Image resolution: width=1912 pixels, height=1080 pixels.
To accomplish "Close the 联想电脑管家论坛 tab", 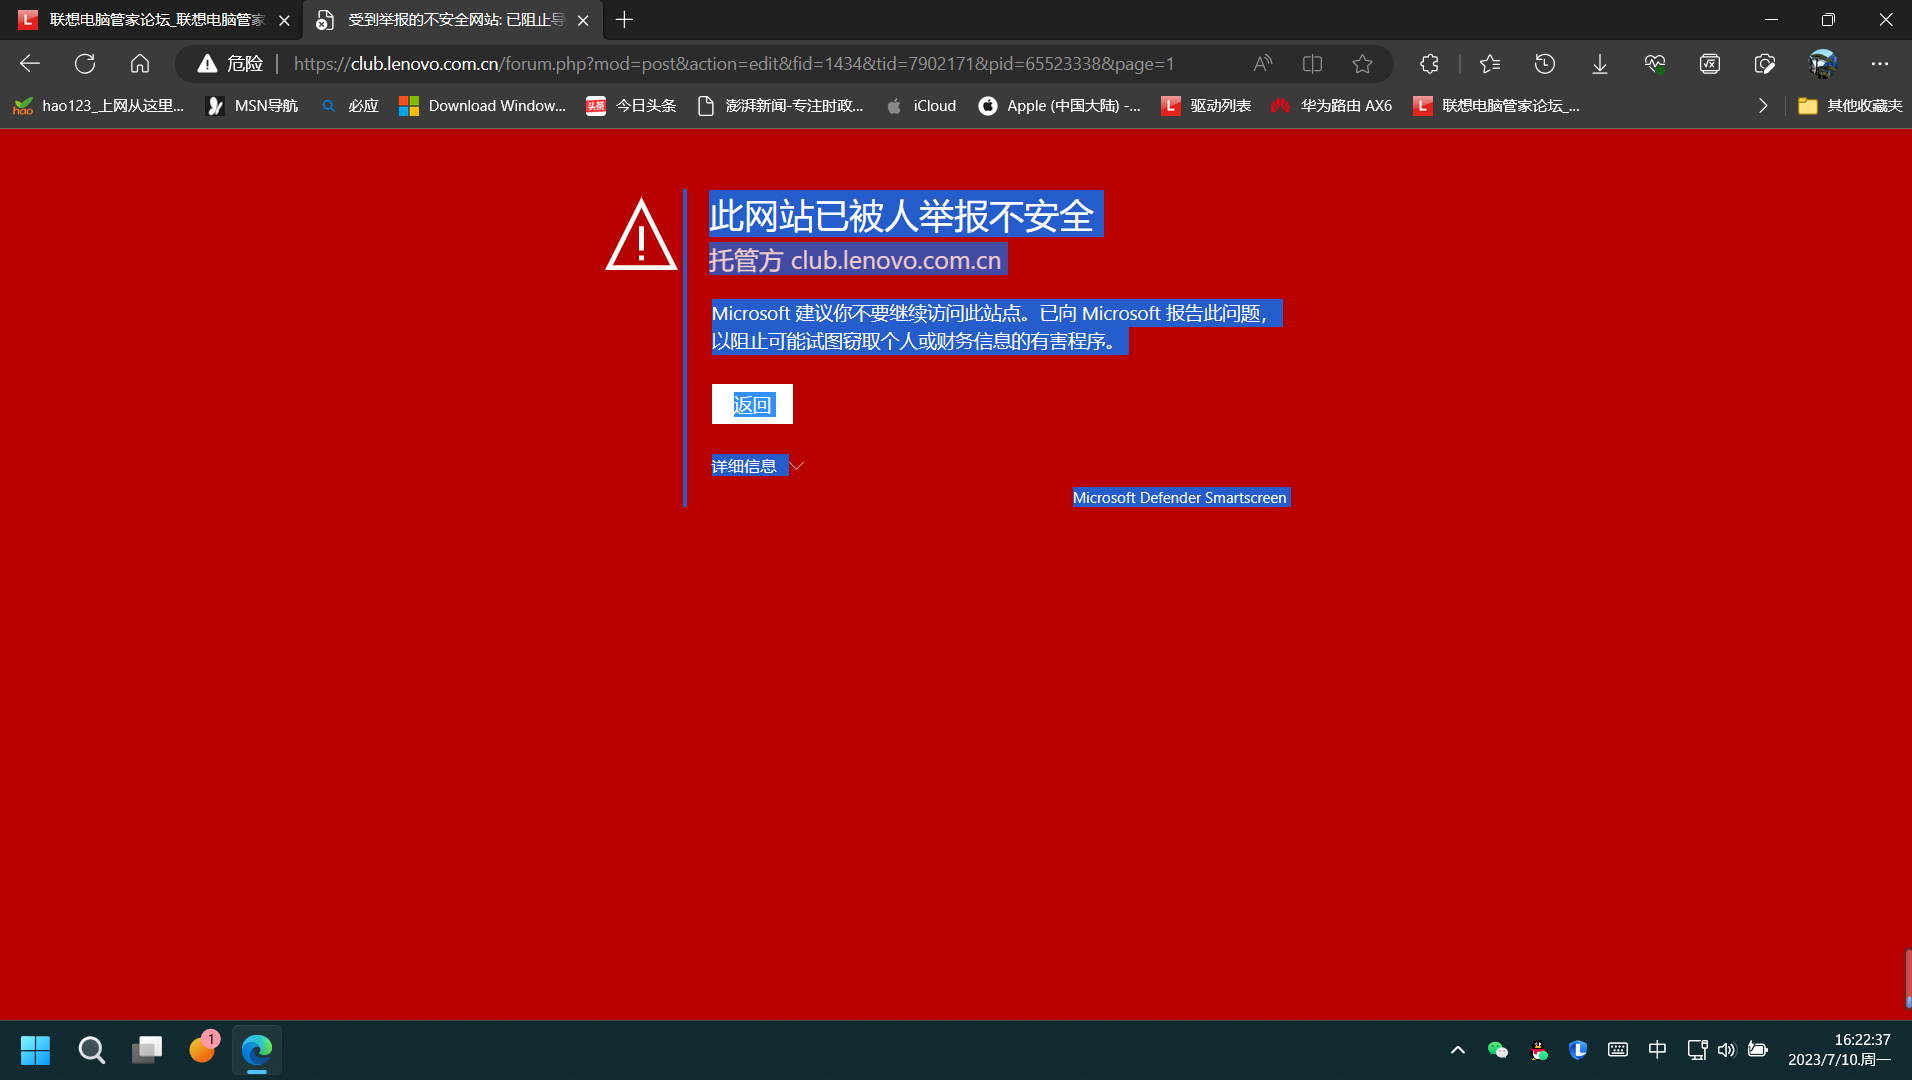I will pyautogui.click(x=284, y=20).
